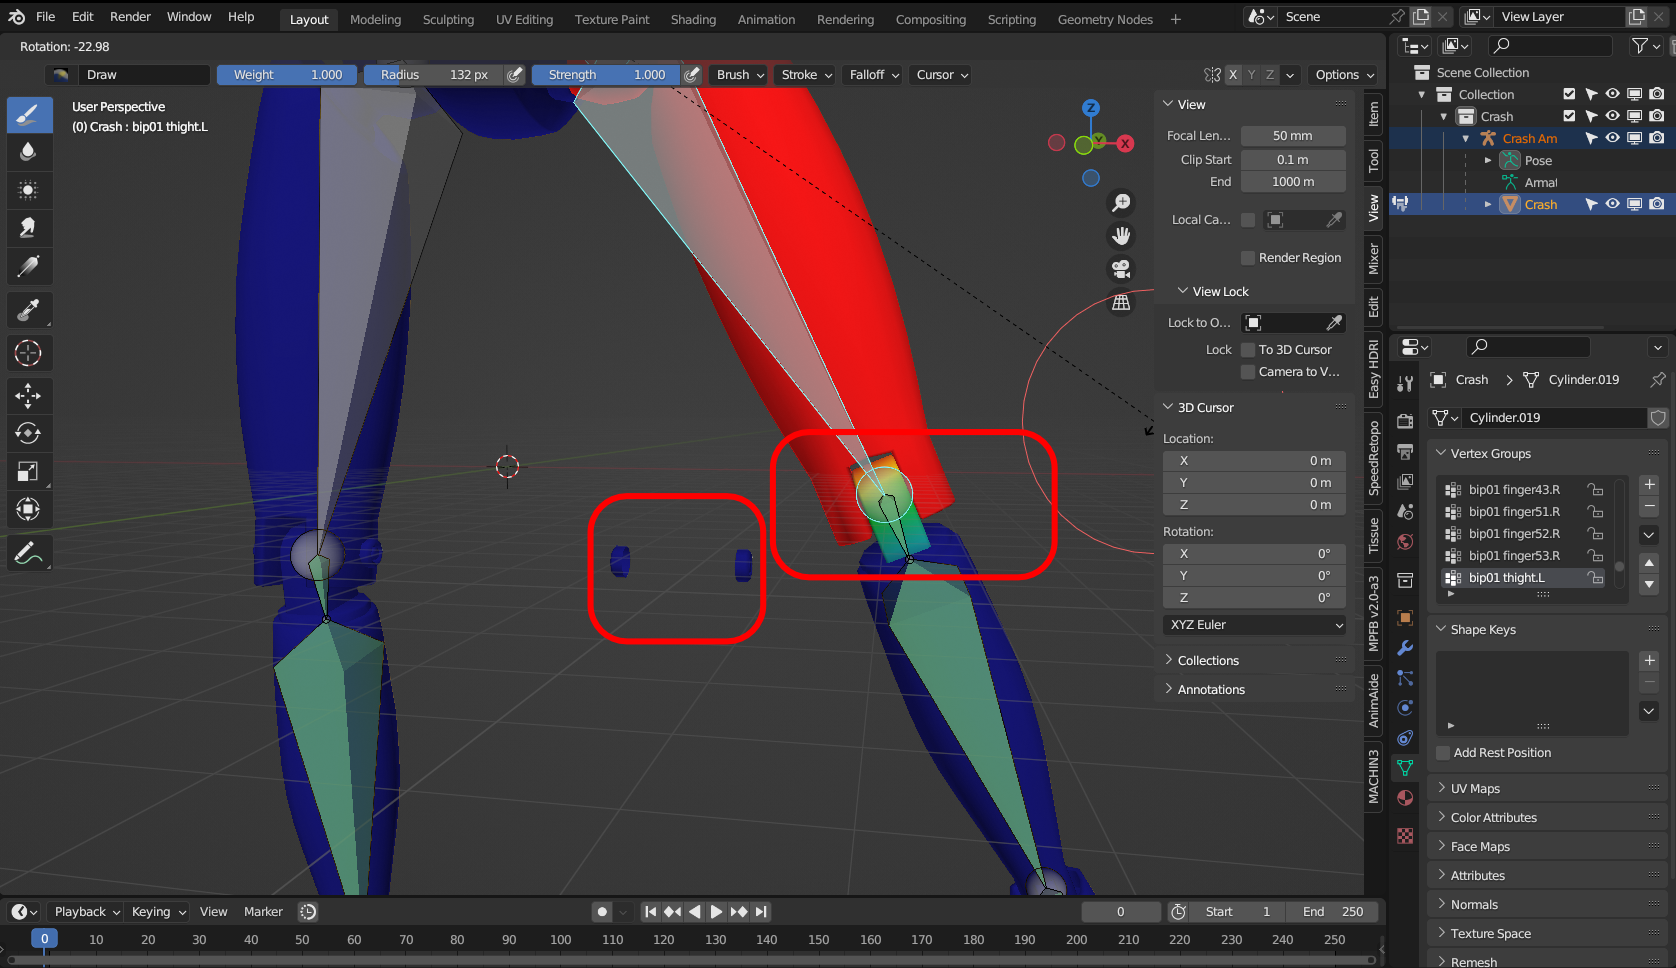Open the Stroke dropdown
1676x968 pixels.
807,75
